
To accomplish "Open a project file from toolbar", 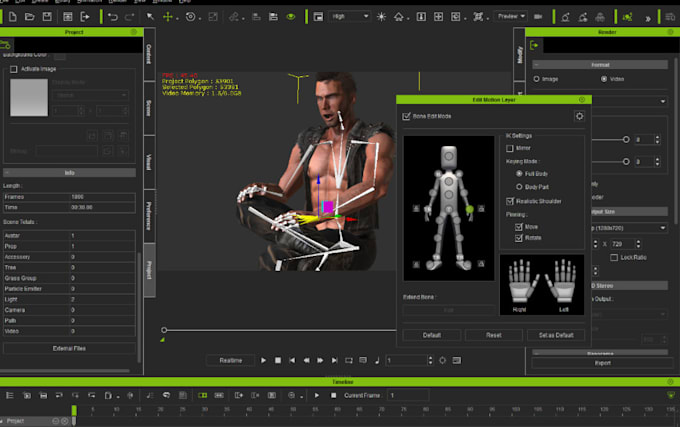I will click(x=29, y=17).
